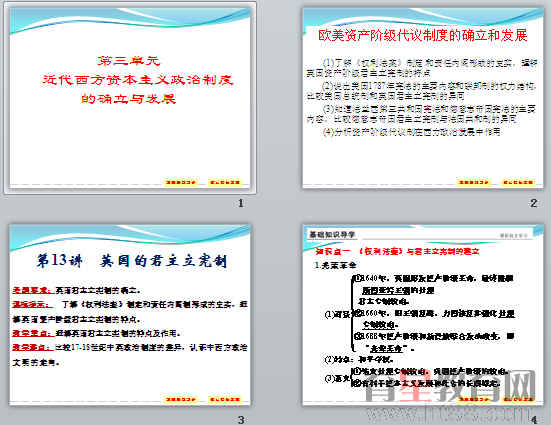This screenshot has height=425, width=551.
Task: Click first yellow navigation button on slide 3
Action: click(181, 399)
